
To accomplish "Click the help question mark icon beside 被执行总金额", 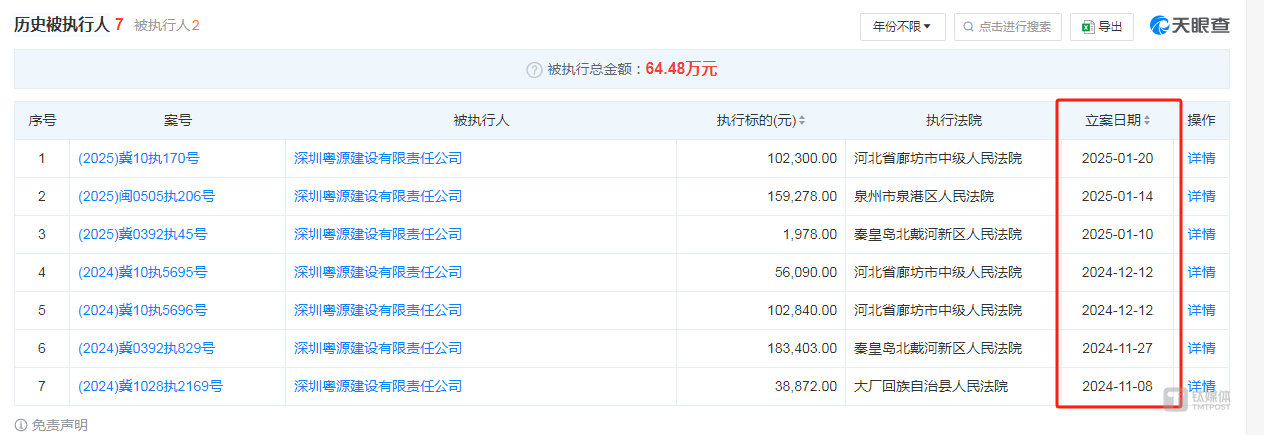I will click(x=534, y=70).
